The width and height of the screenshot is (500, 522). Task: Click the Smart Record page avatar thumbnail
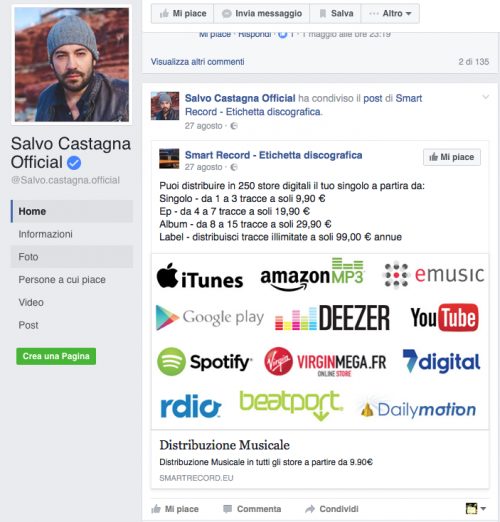coord(169,159)
